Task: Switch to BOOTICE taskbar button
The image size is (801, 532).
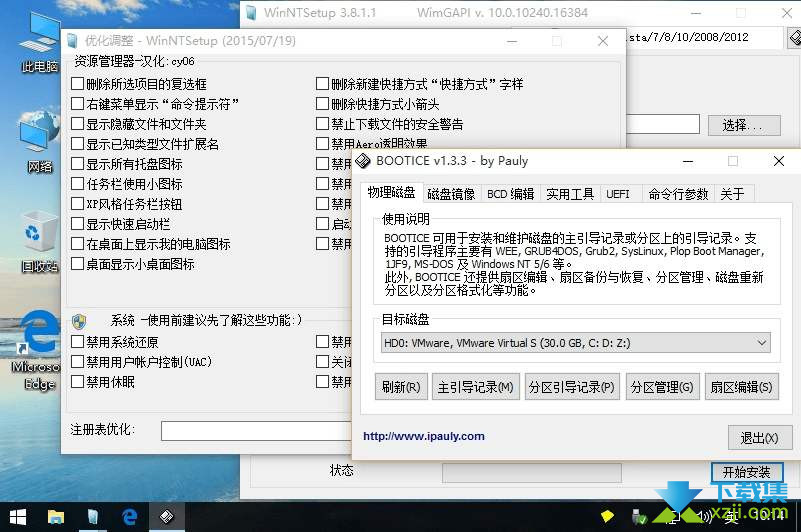Action: (x=167, y=517)
